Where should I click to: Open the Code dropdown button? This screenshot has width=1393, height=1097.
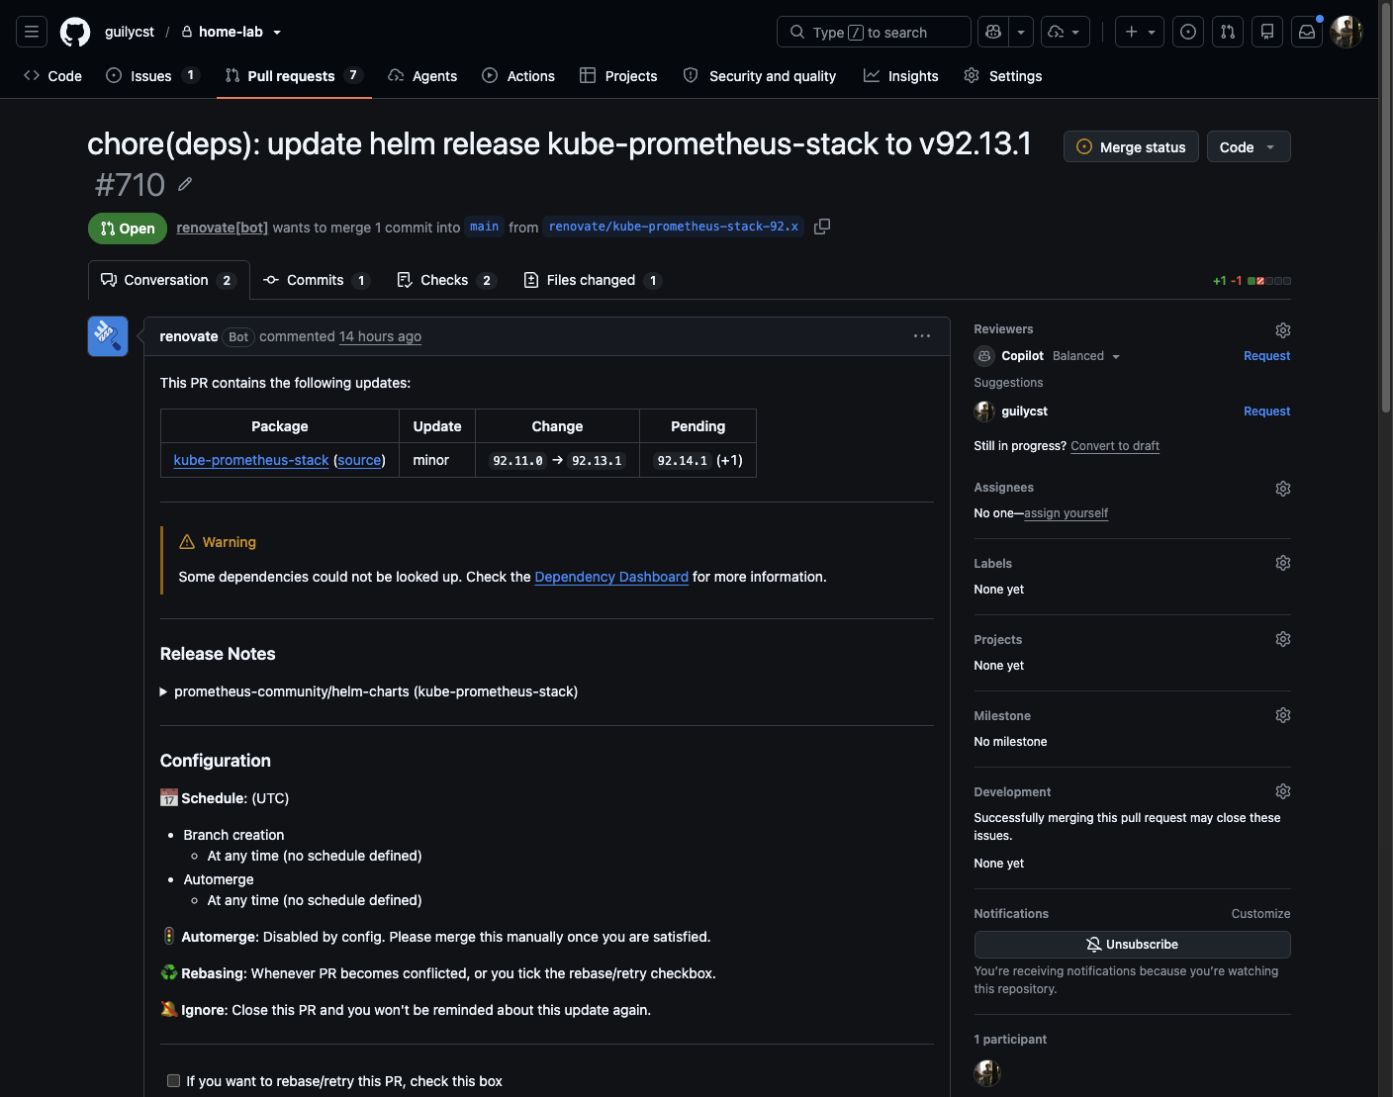1248,147
